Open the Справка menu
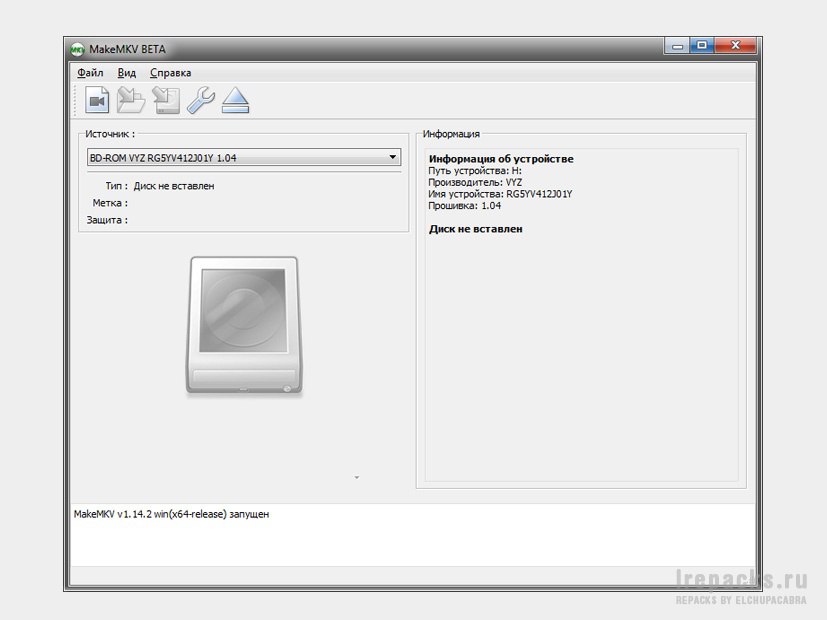The width and height of the screenshot is (827, 620). 170,73
